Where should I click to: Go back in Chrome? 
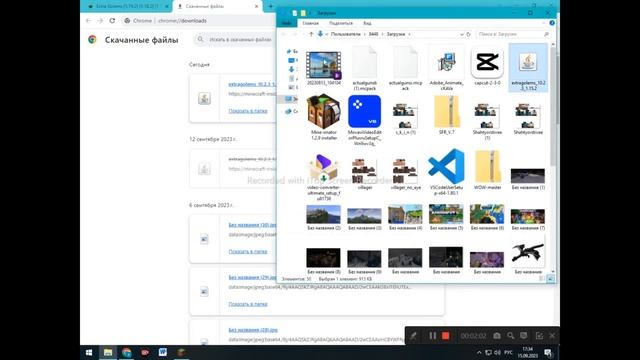[89, 20]
